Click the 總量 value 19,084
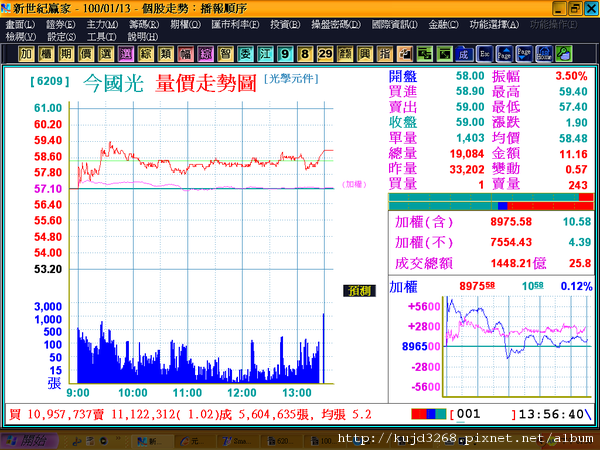 point(467,154)
